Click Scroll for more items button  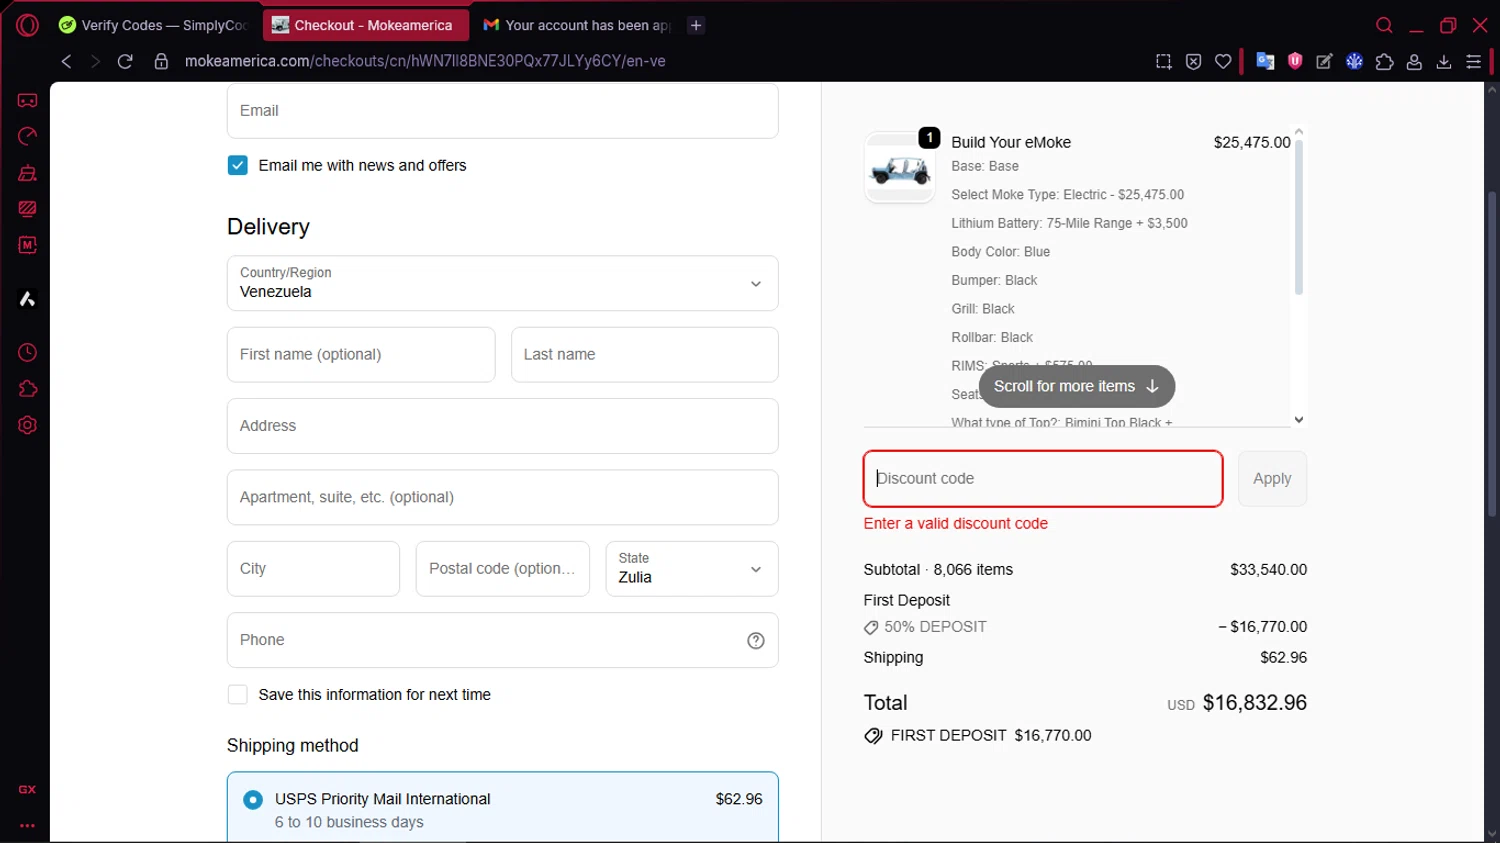coord(1076,386)
